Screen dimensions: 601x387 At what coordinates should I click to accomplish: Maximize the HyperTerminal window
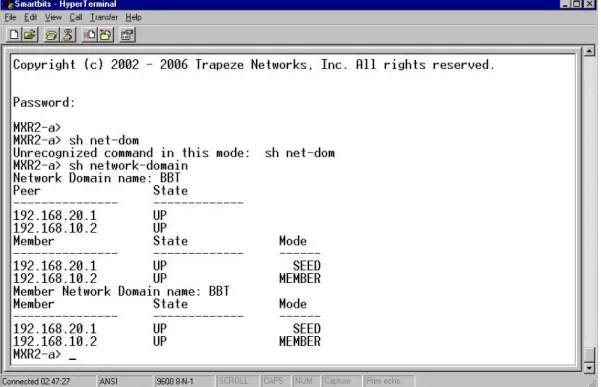coord(577,4)
